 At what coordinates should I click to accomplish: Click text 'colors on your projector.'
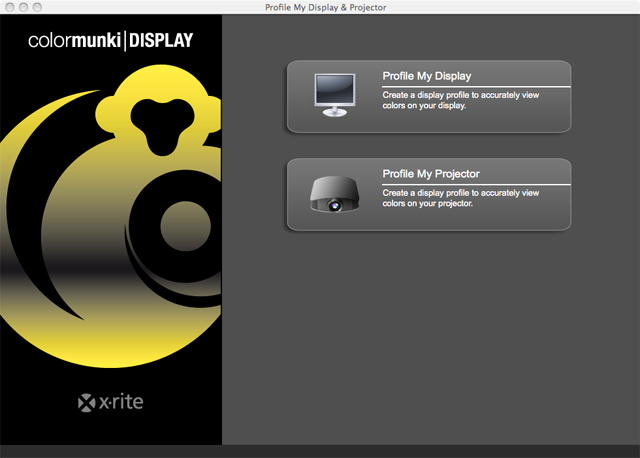[x=427, y=203]
